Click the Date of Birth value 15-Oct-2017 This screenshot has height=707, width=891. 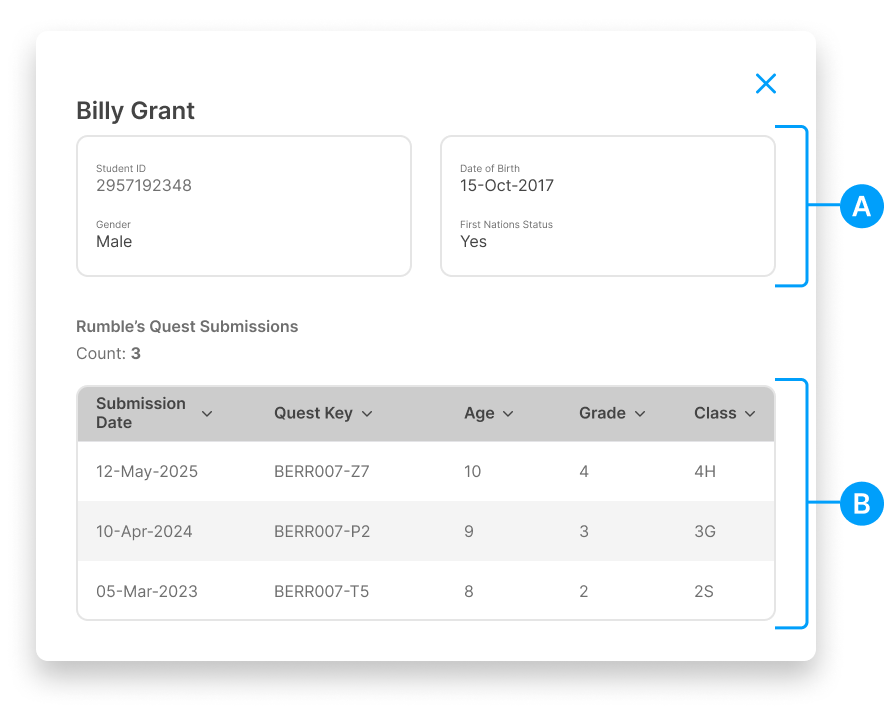[506, 186]
